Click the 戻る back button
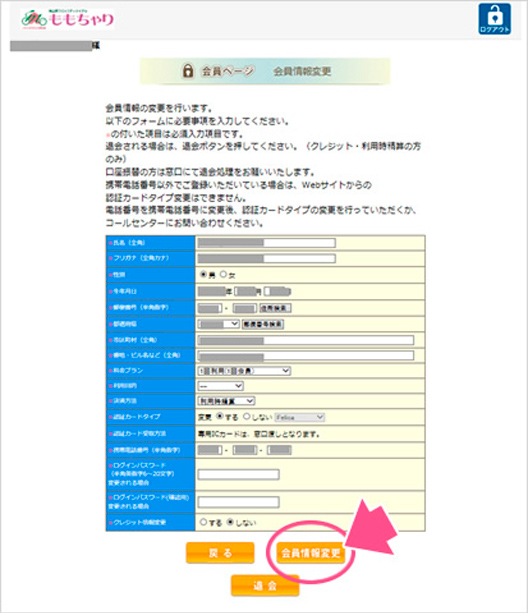 [220, 553]
